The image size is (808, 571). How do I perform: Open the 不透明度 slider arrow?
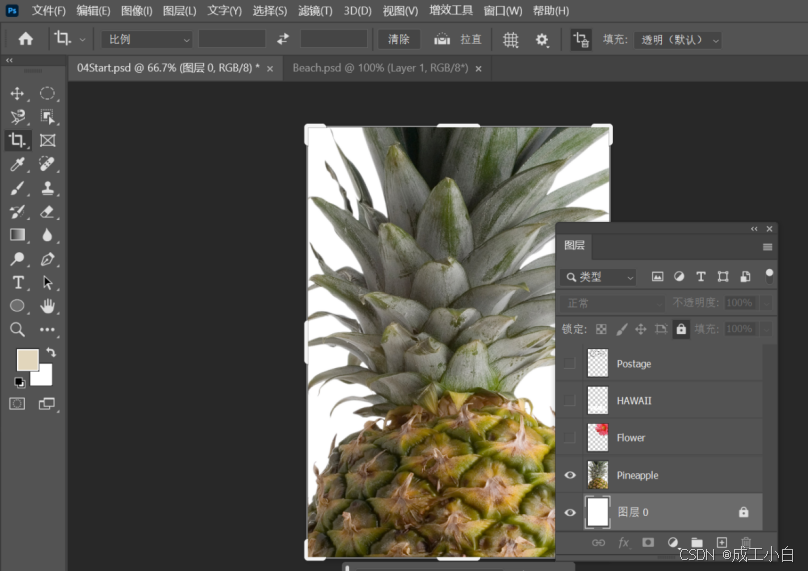766,303
